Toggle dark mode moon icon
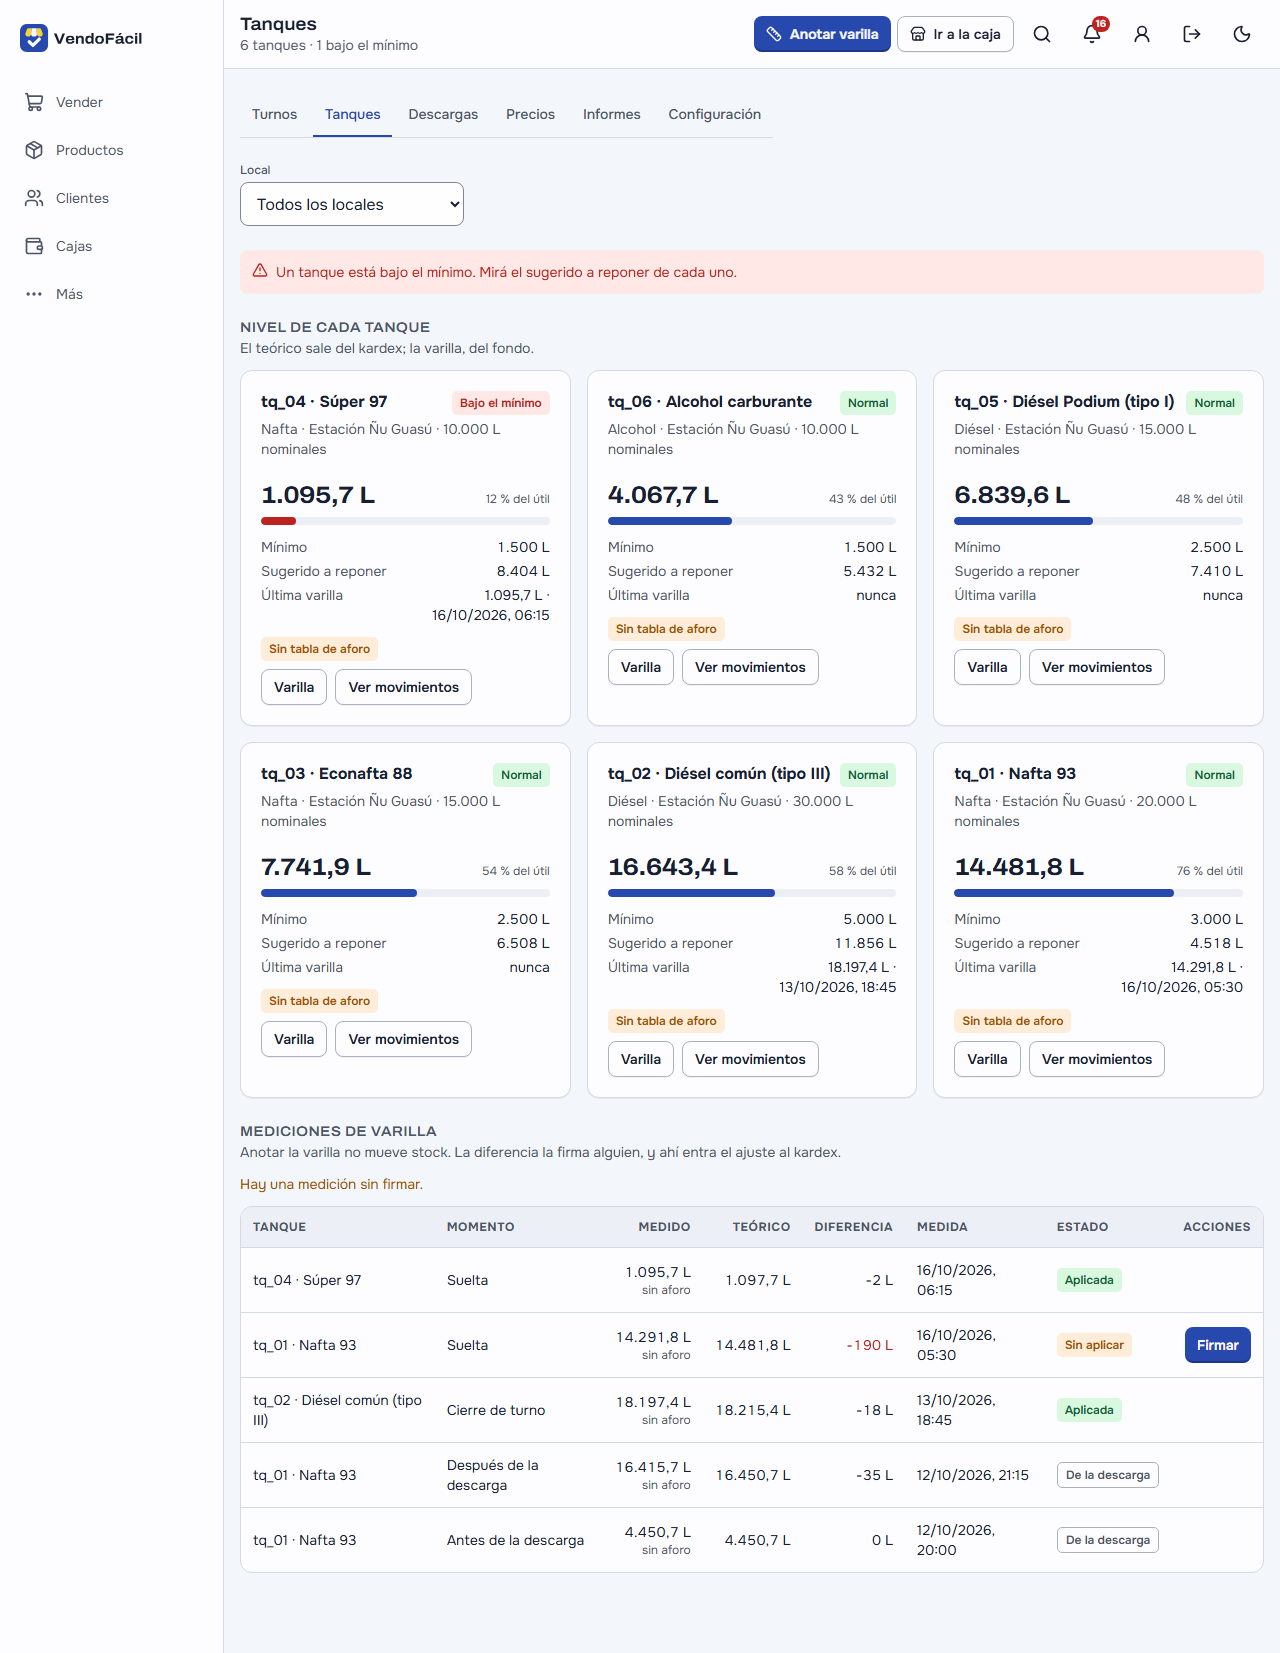Screen dimensions: 1280x1653 [x=1242, y=34]
